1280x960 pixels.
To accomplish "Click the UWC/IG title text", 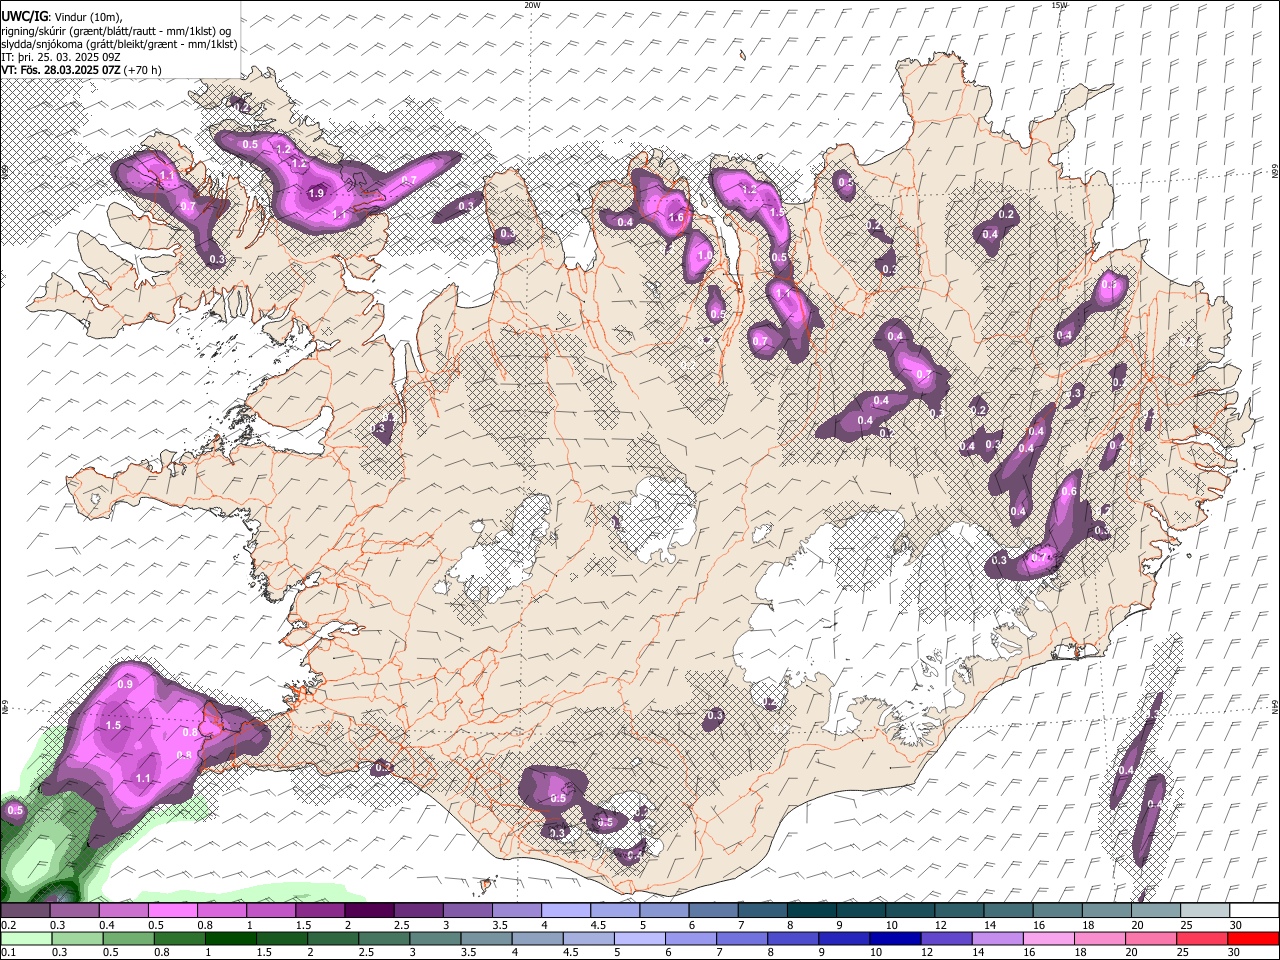I will 23,17.
